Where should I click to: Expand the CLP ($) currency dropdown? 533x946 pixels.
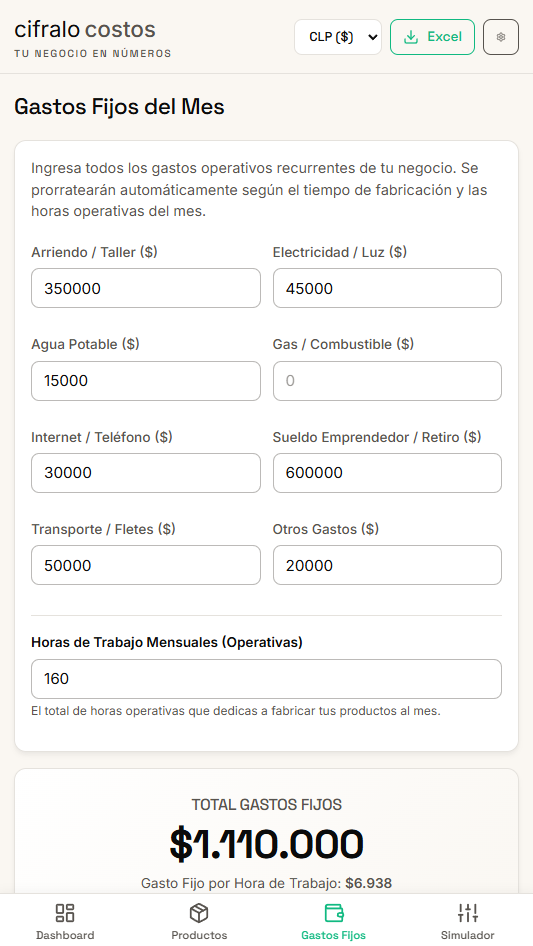coord(338,37)
